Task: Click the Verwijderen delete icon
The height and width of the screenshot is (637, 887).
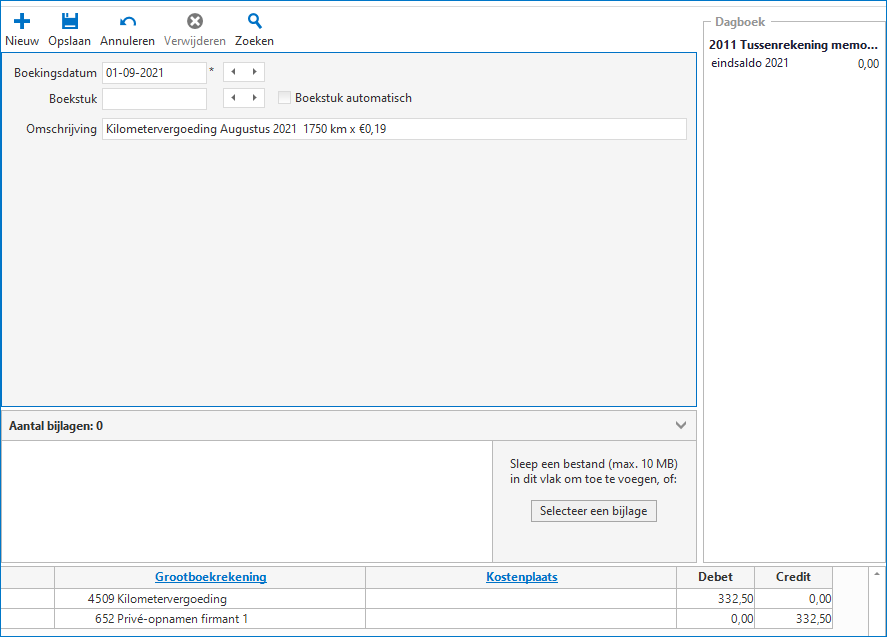Action: [195, 22]
